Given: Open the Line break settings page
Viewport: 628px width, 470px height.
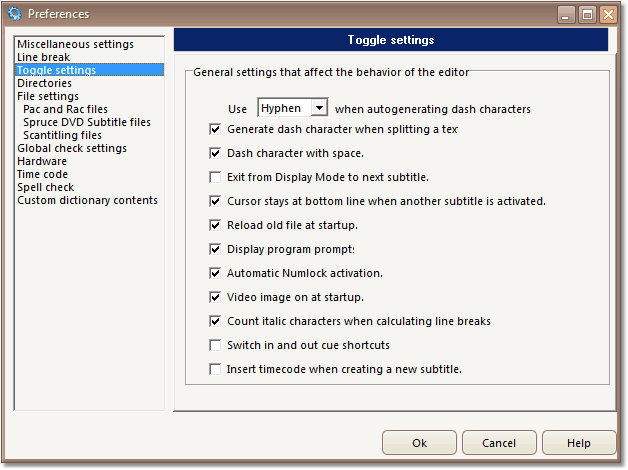Looking at the screenshot, I should pyautogui.click(x=44, y=57).
